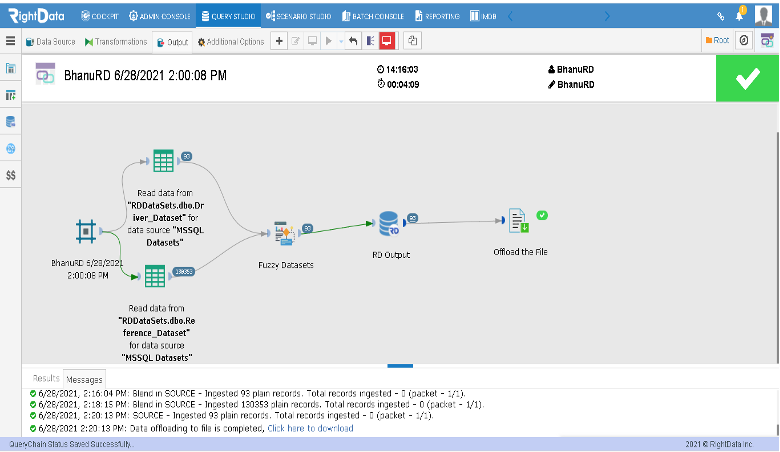The width and height of the screenshot is (780, 452).
Task: Click the first left sidebar panel icon
Action: [x=10, y=68]
